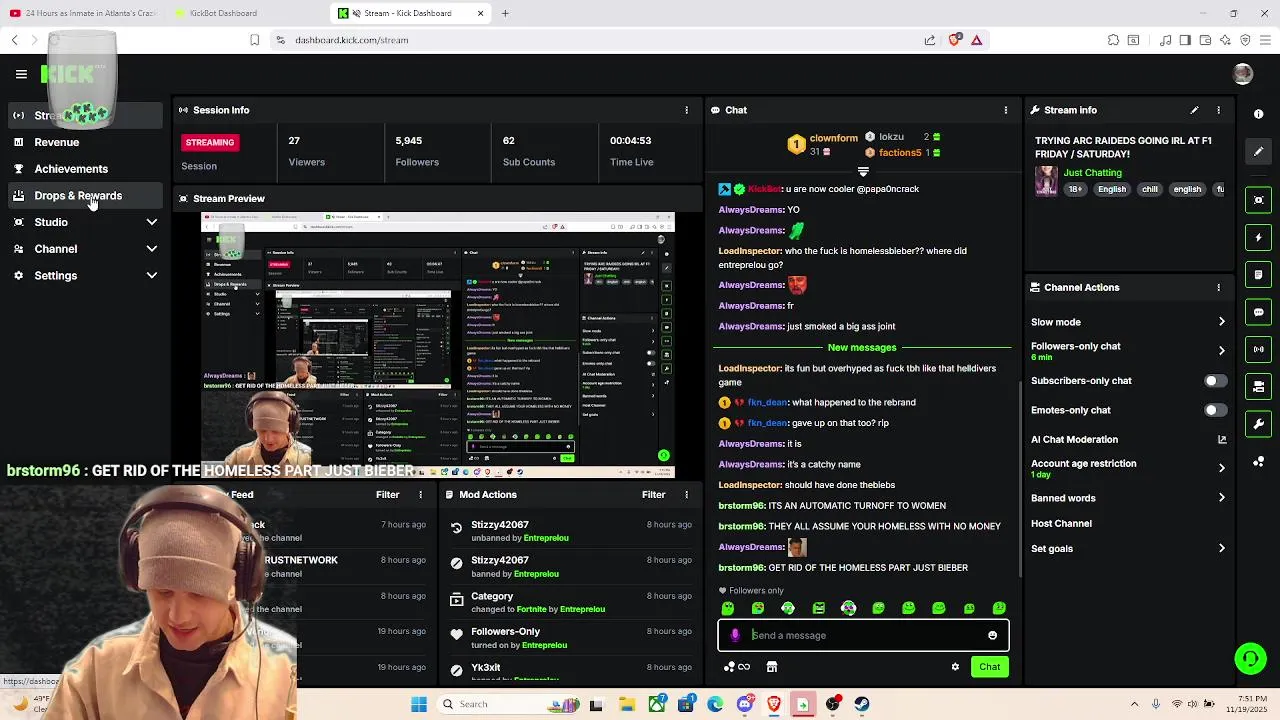Open Followers-only chat options arrow
The height and width of the screenshot is (720, 1280).
[x=1221, y=351]
